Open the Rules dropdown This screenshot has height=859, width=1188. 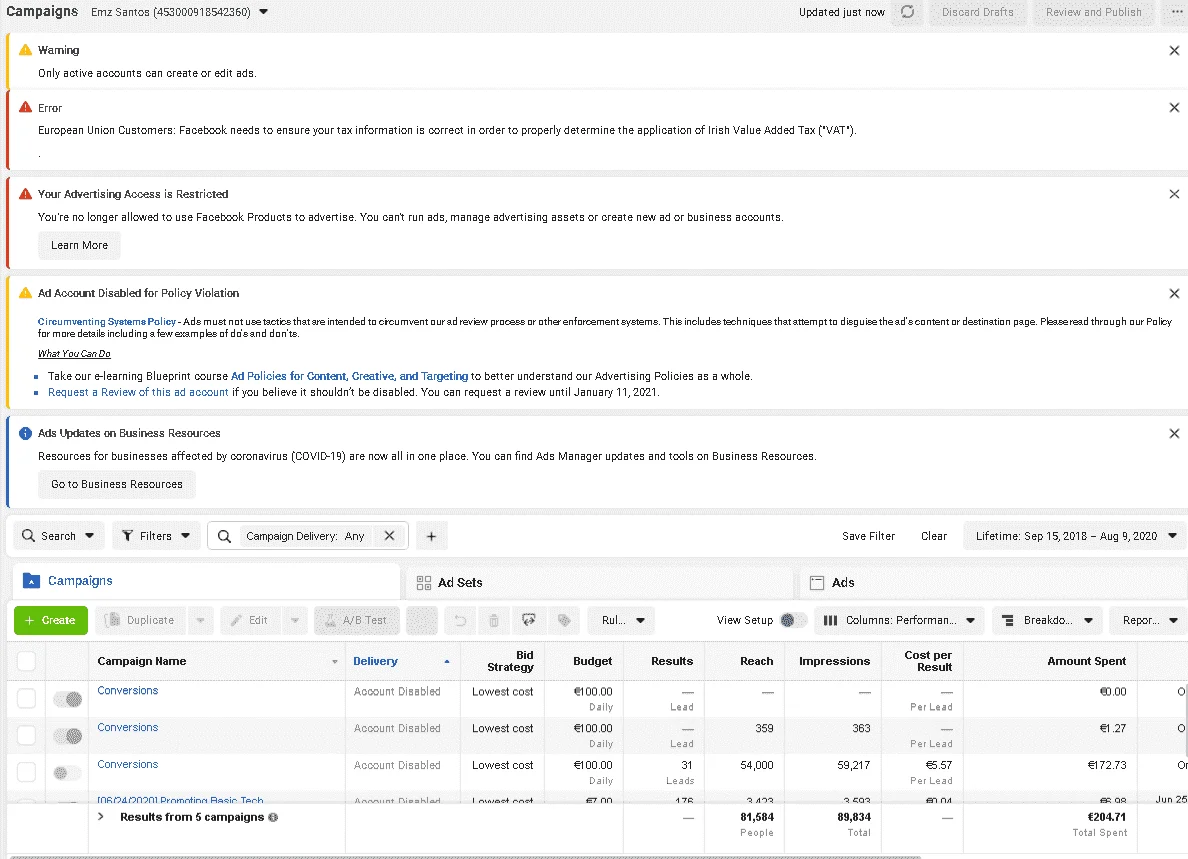(621, 620)
